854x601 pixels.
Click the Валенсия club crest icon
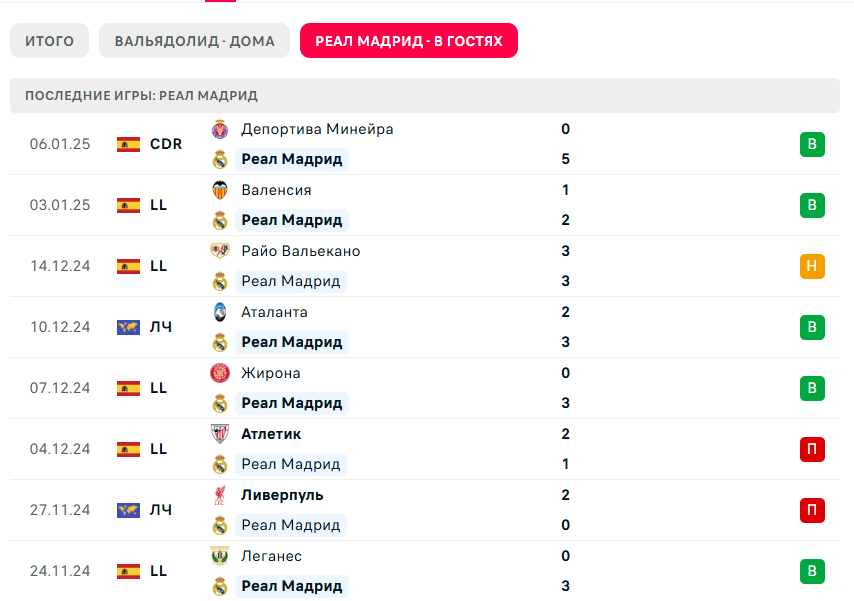[x=220, y=190]
